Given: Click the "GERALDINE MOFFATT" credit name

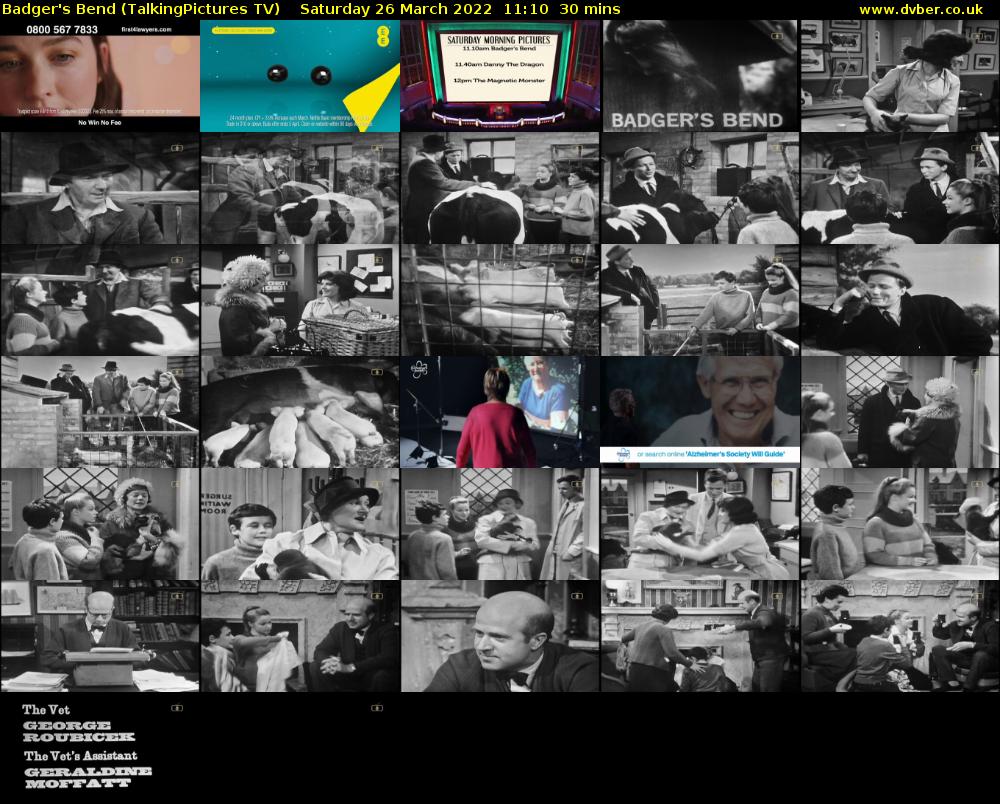Looking at the screenshot, I should tap(87, 778).
